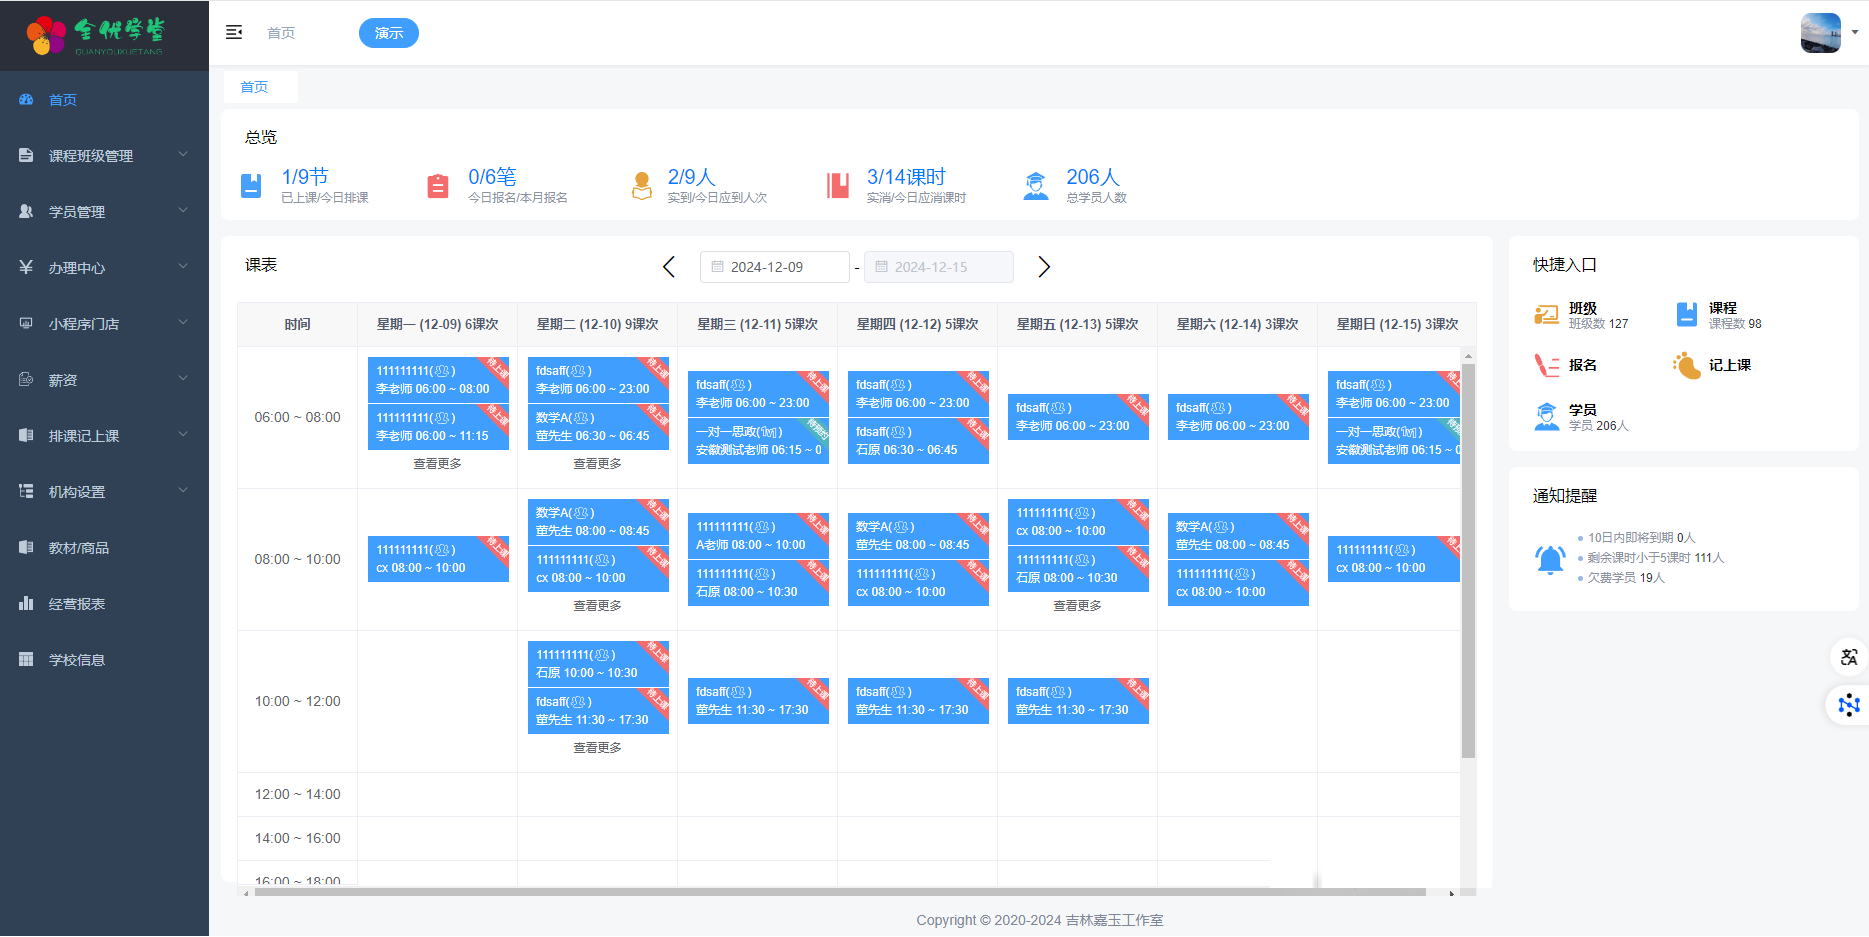Click the notification bell icon

point(1549,559)
